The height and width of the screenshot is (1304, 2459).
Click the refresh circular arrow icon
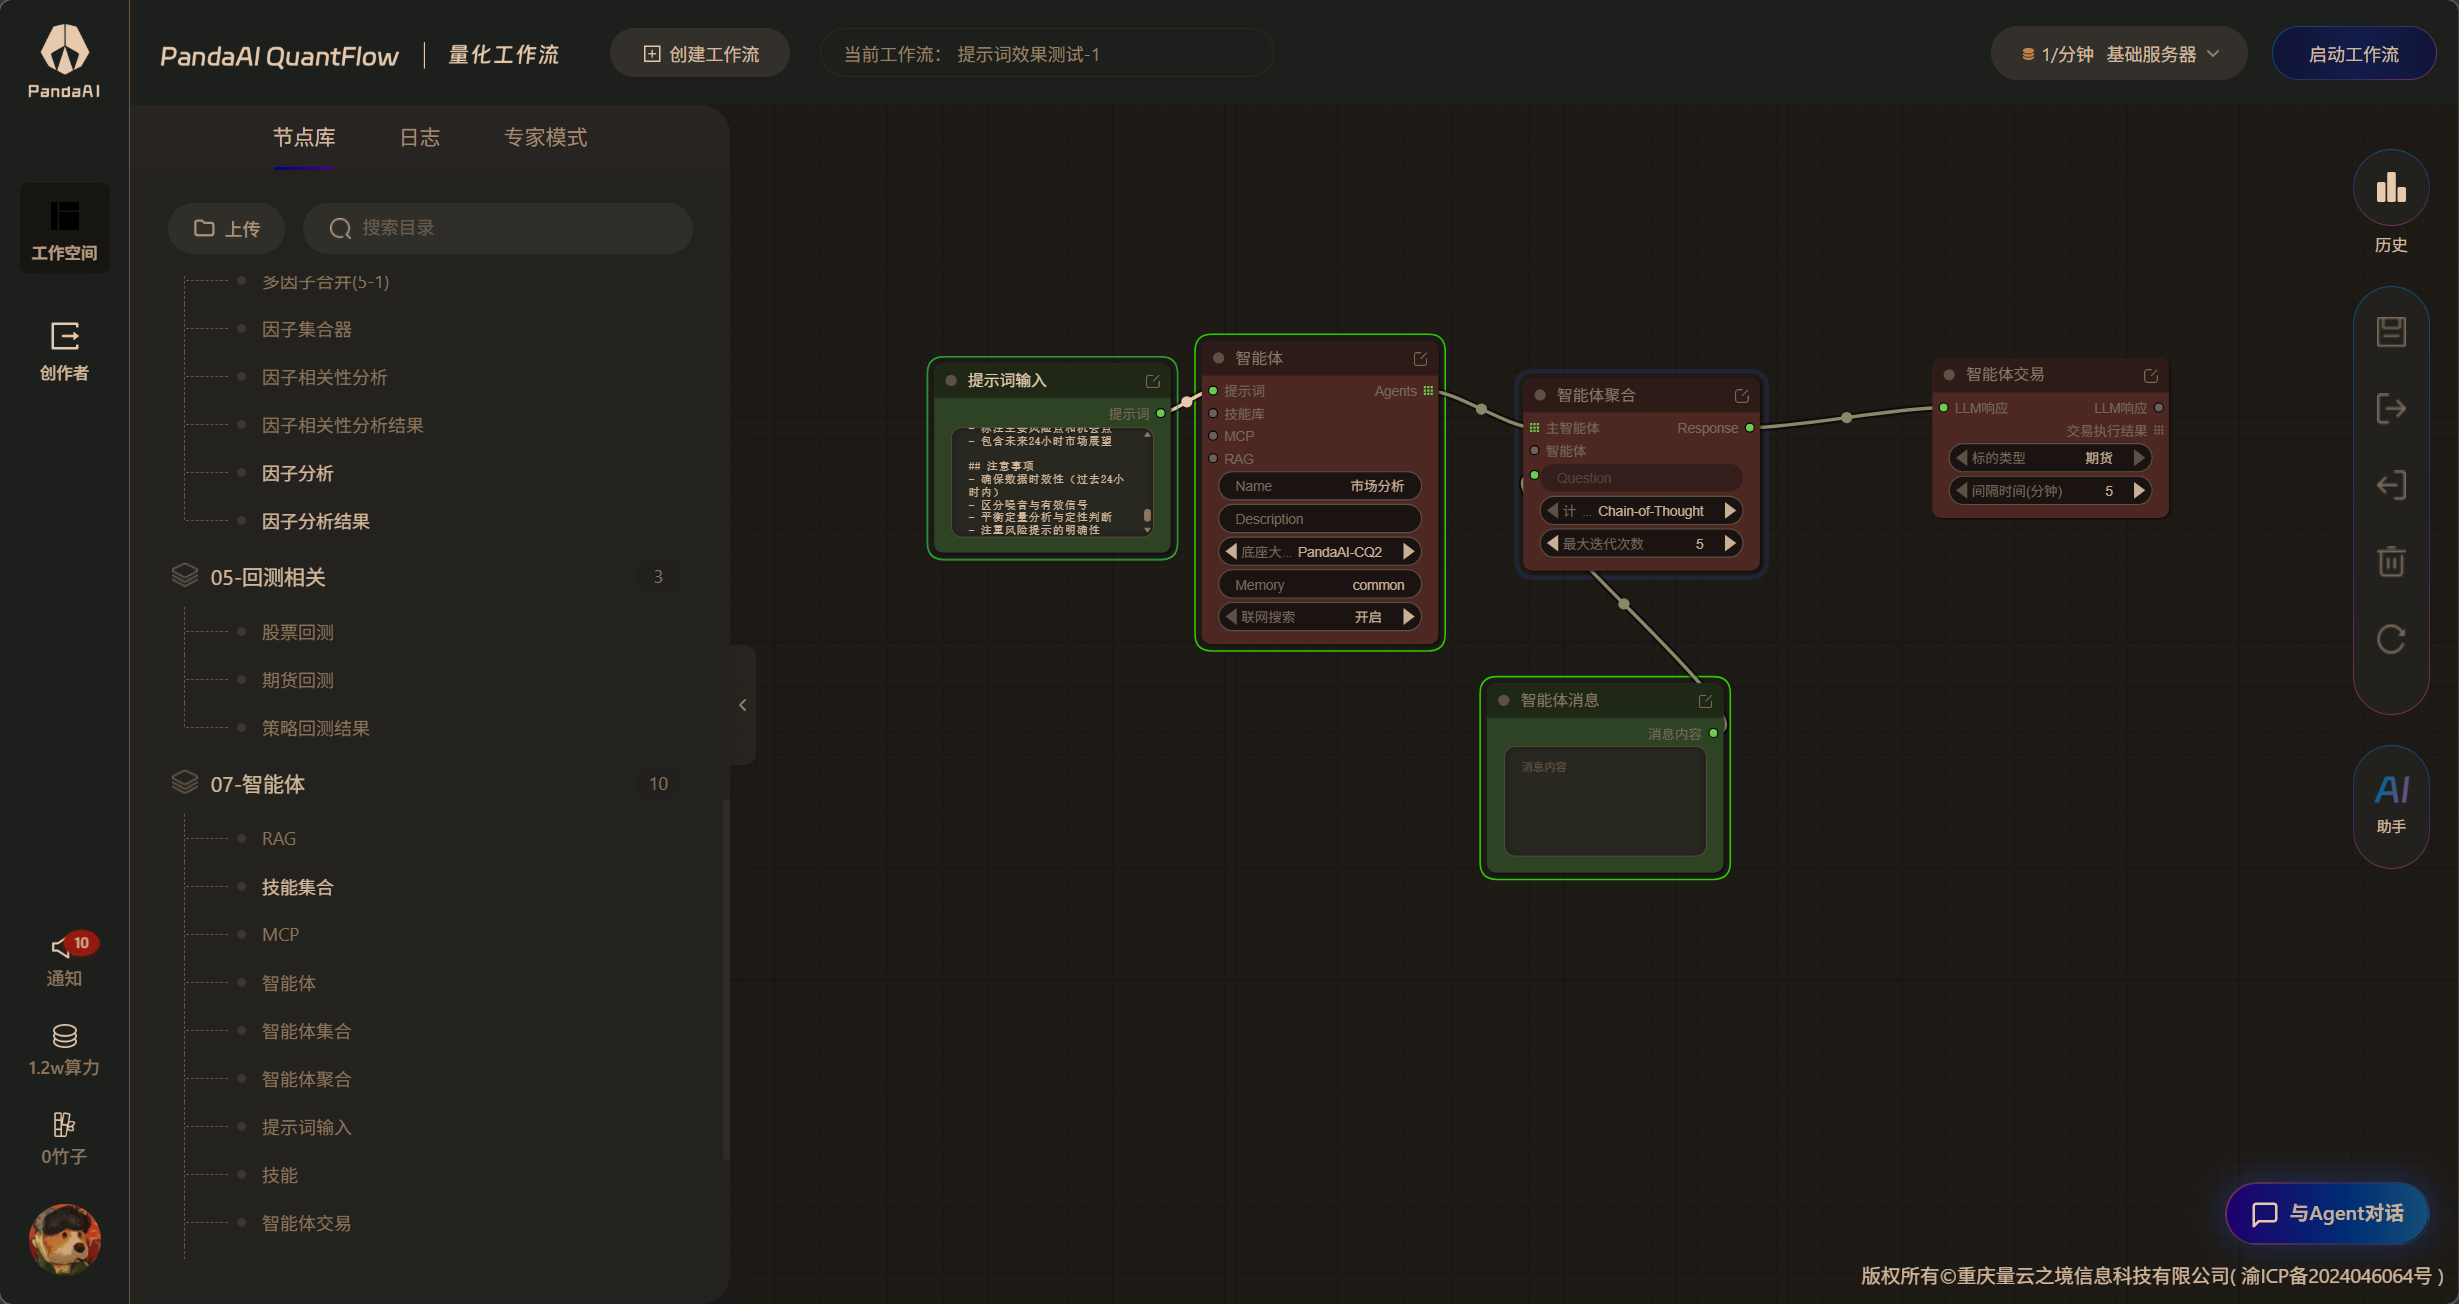click(2390, 639)
